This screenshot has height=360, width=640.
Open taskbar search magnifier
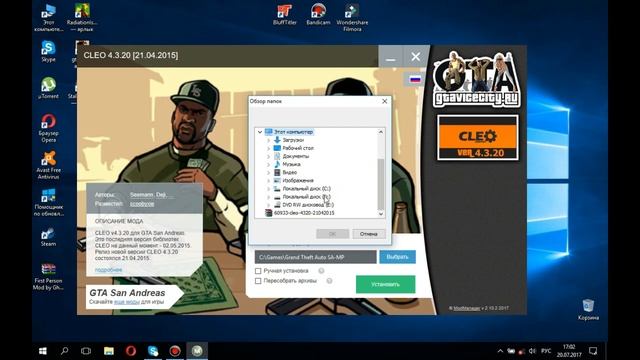pyautogui.click(x=64, y=351)
